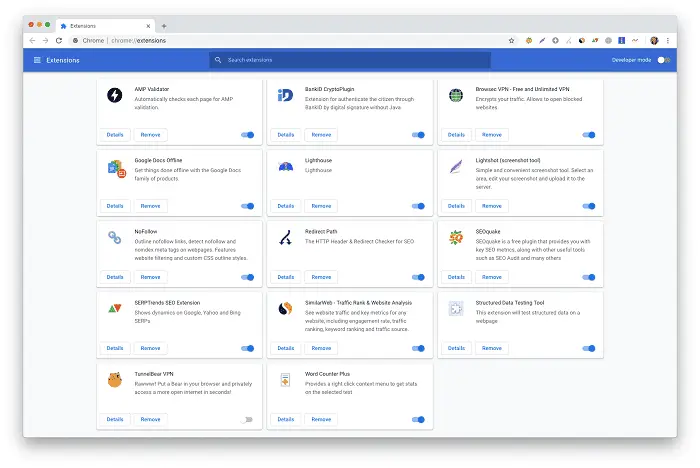
Task: Disable the NoFollow extension toggle
Action: 247,277
